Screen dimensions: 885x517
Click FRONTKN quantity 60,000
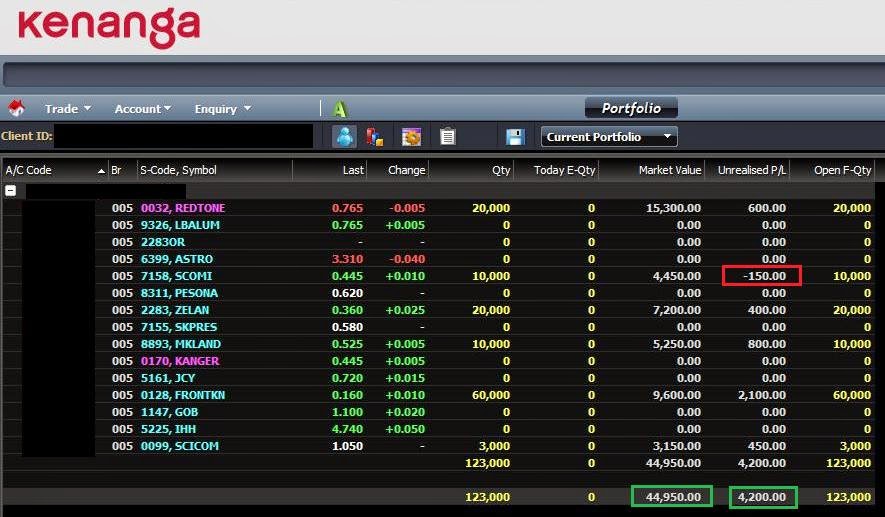click(490, 395)
